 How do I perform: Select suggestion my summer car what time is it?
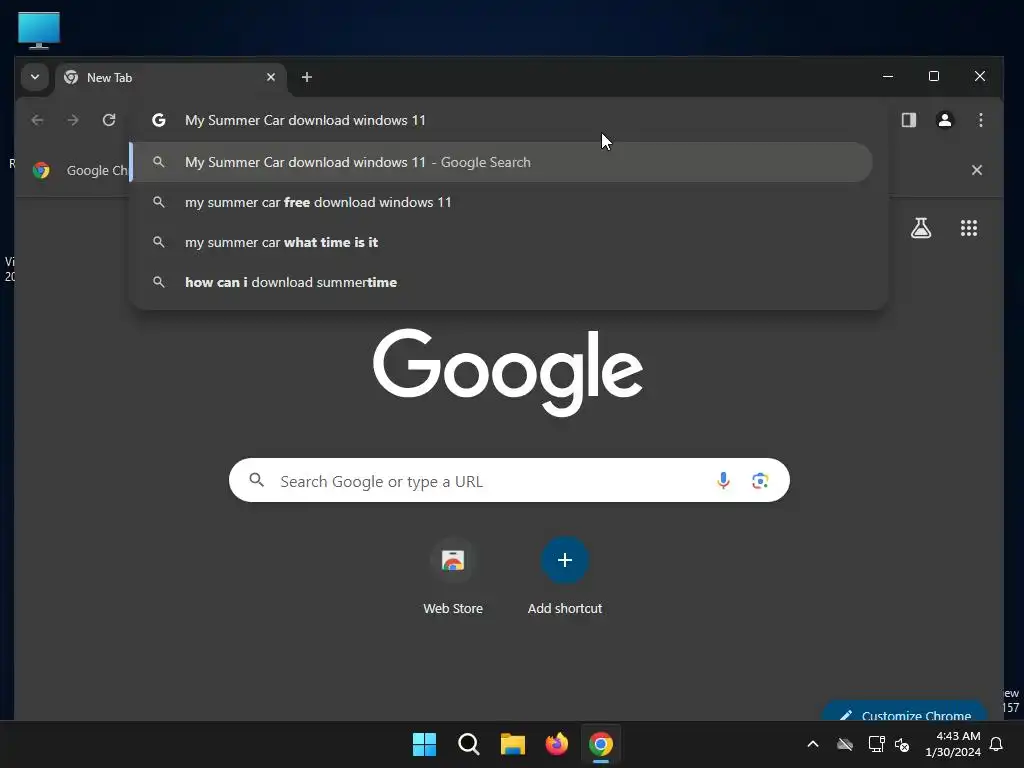click(502, 242)
